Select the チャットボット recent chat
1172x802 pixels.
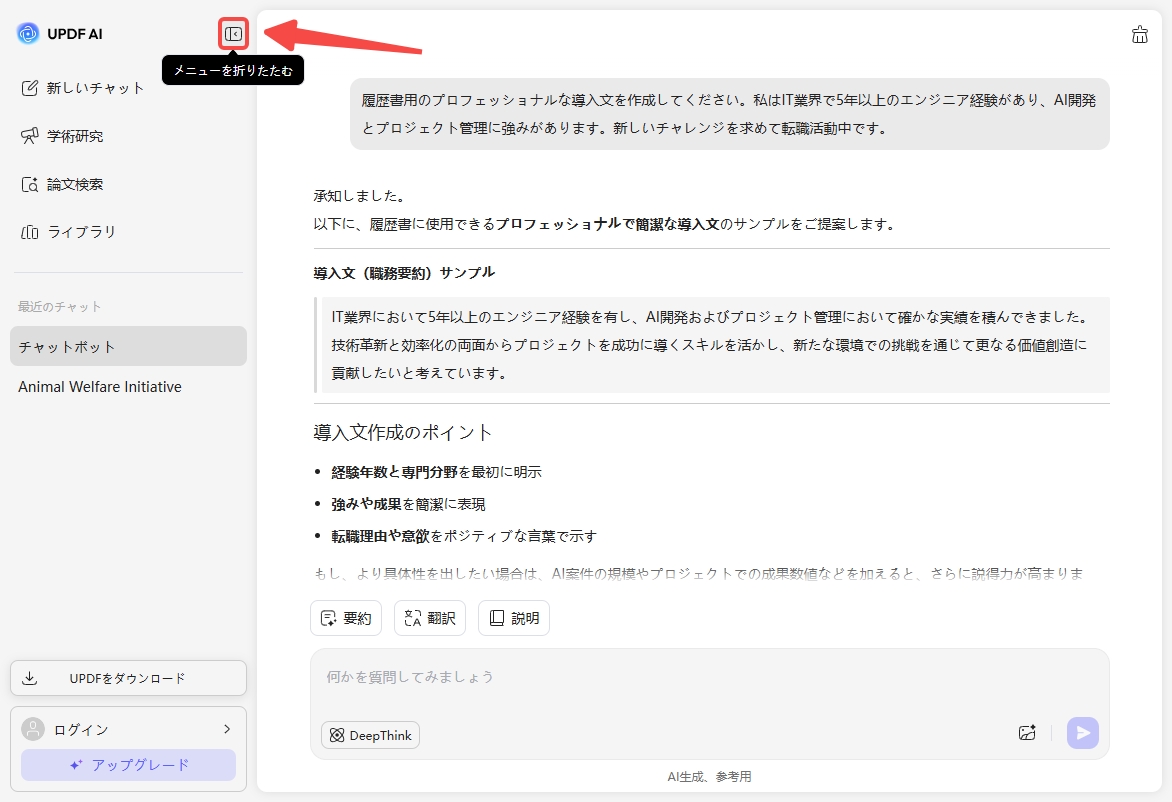pos(129,346)
